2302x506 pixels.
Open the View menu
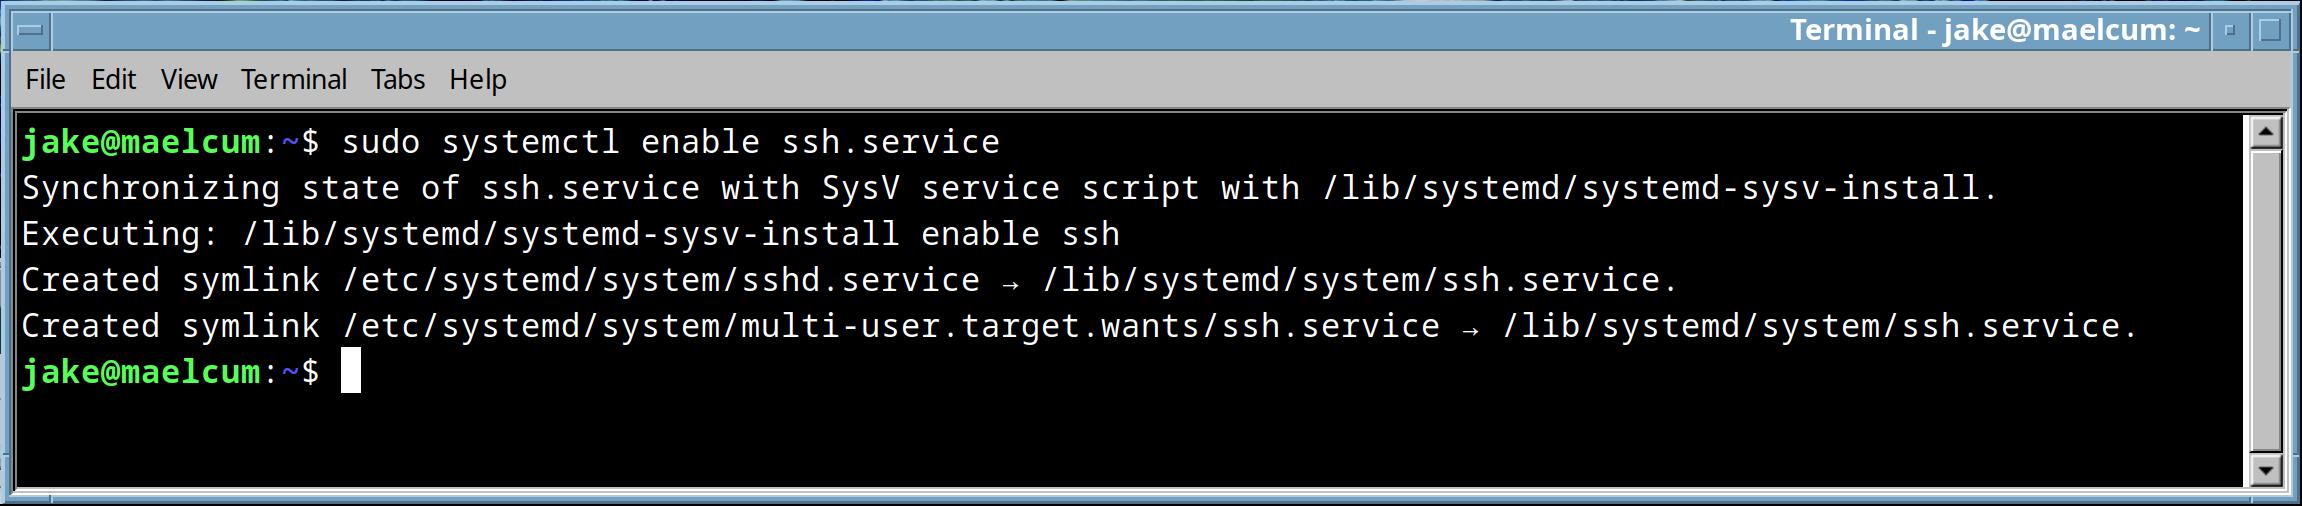(189, 79)
